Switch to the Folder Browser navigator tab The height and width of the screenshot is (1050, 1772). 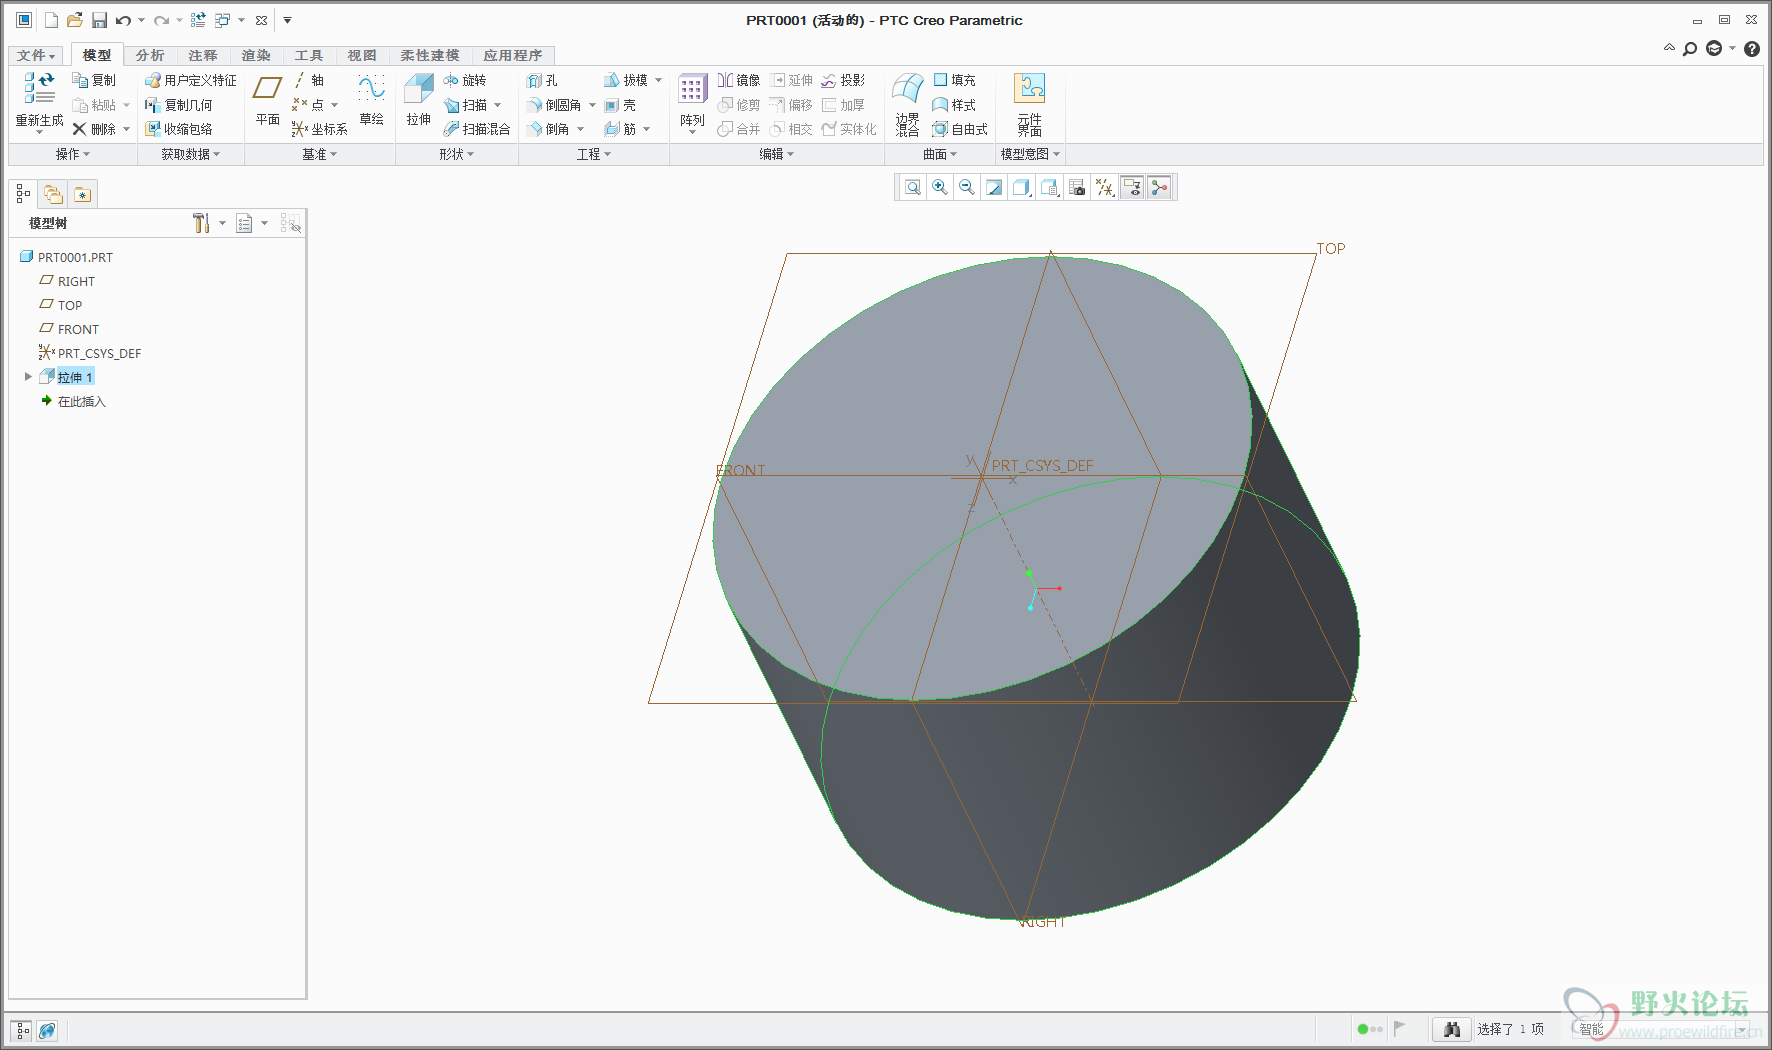[53, 194]
